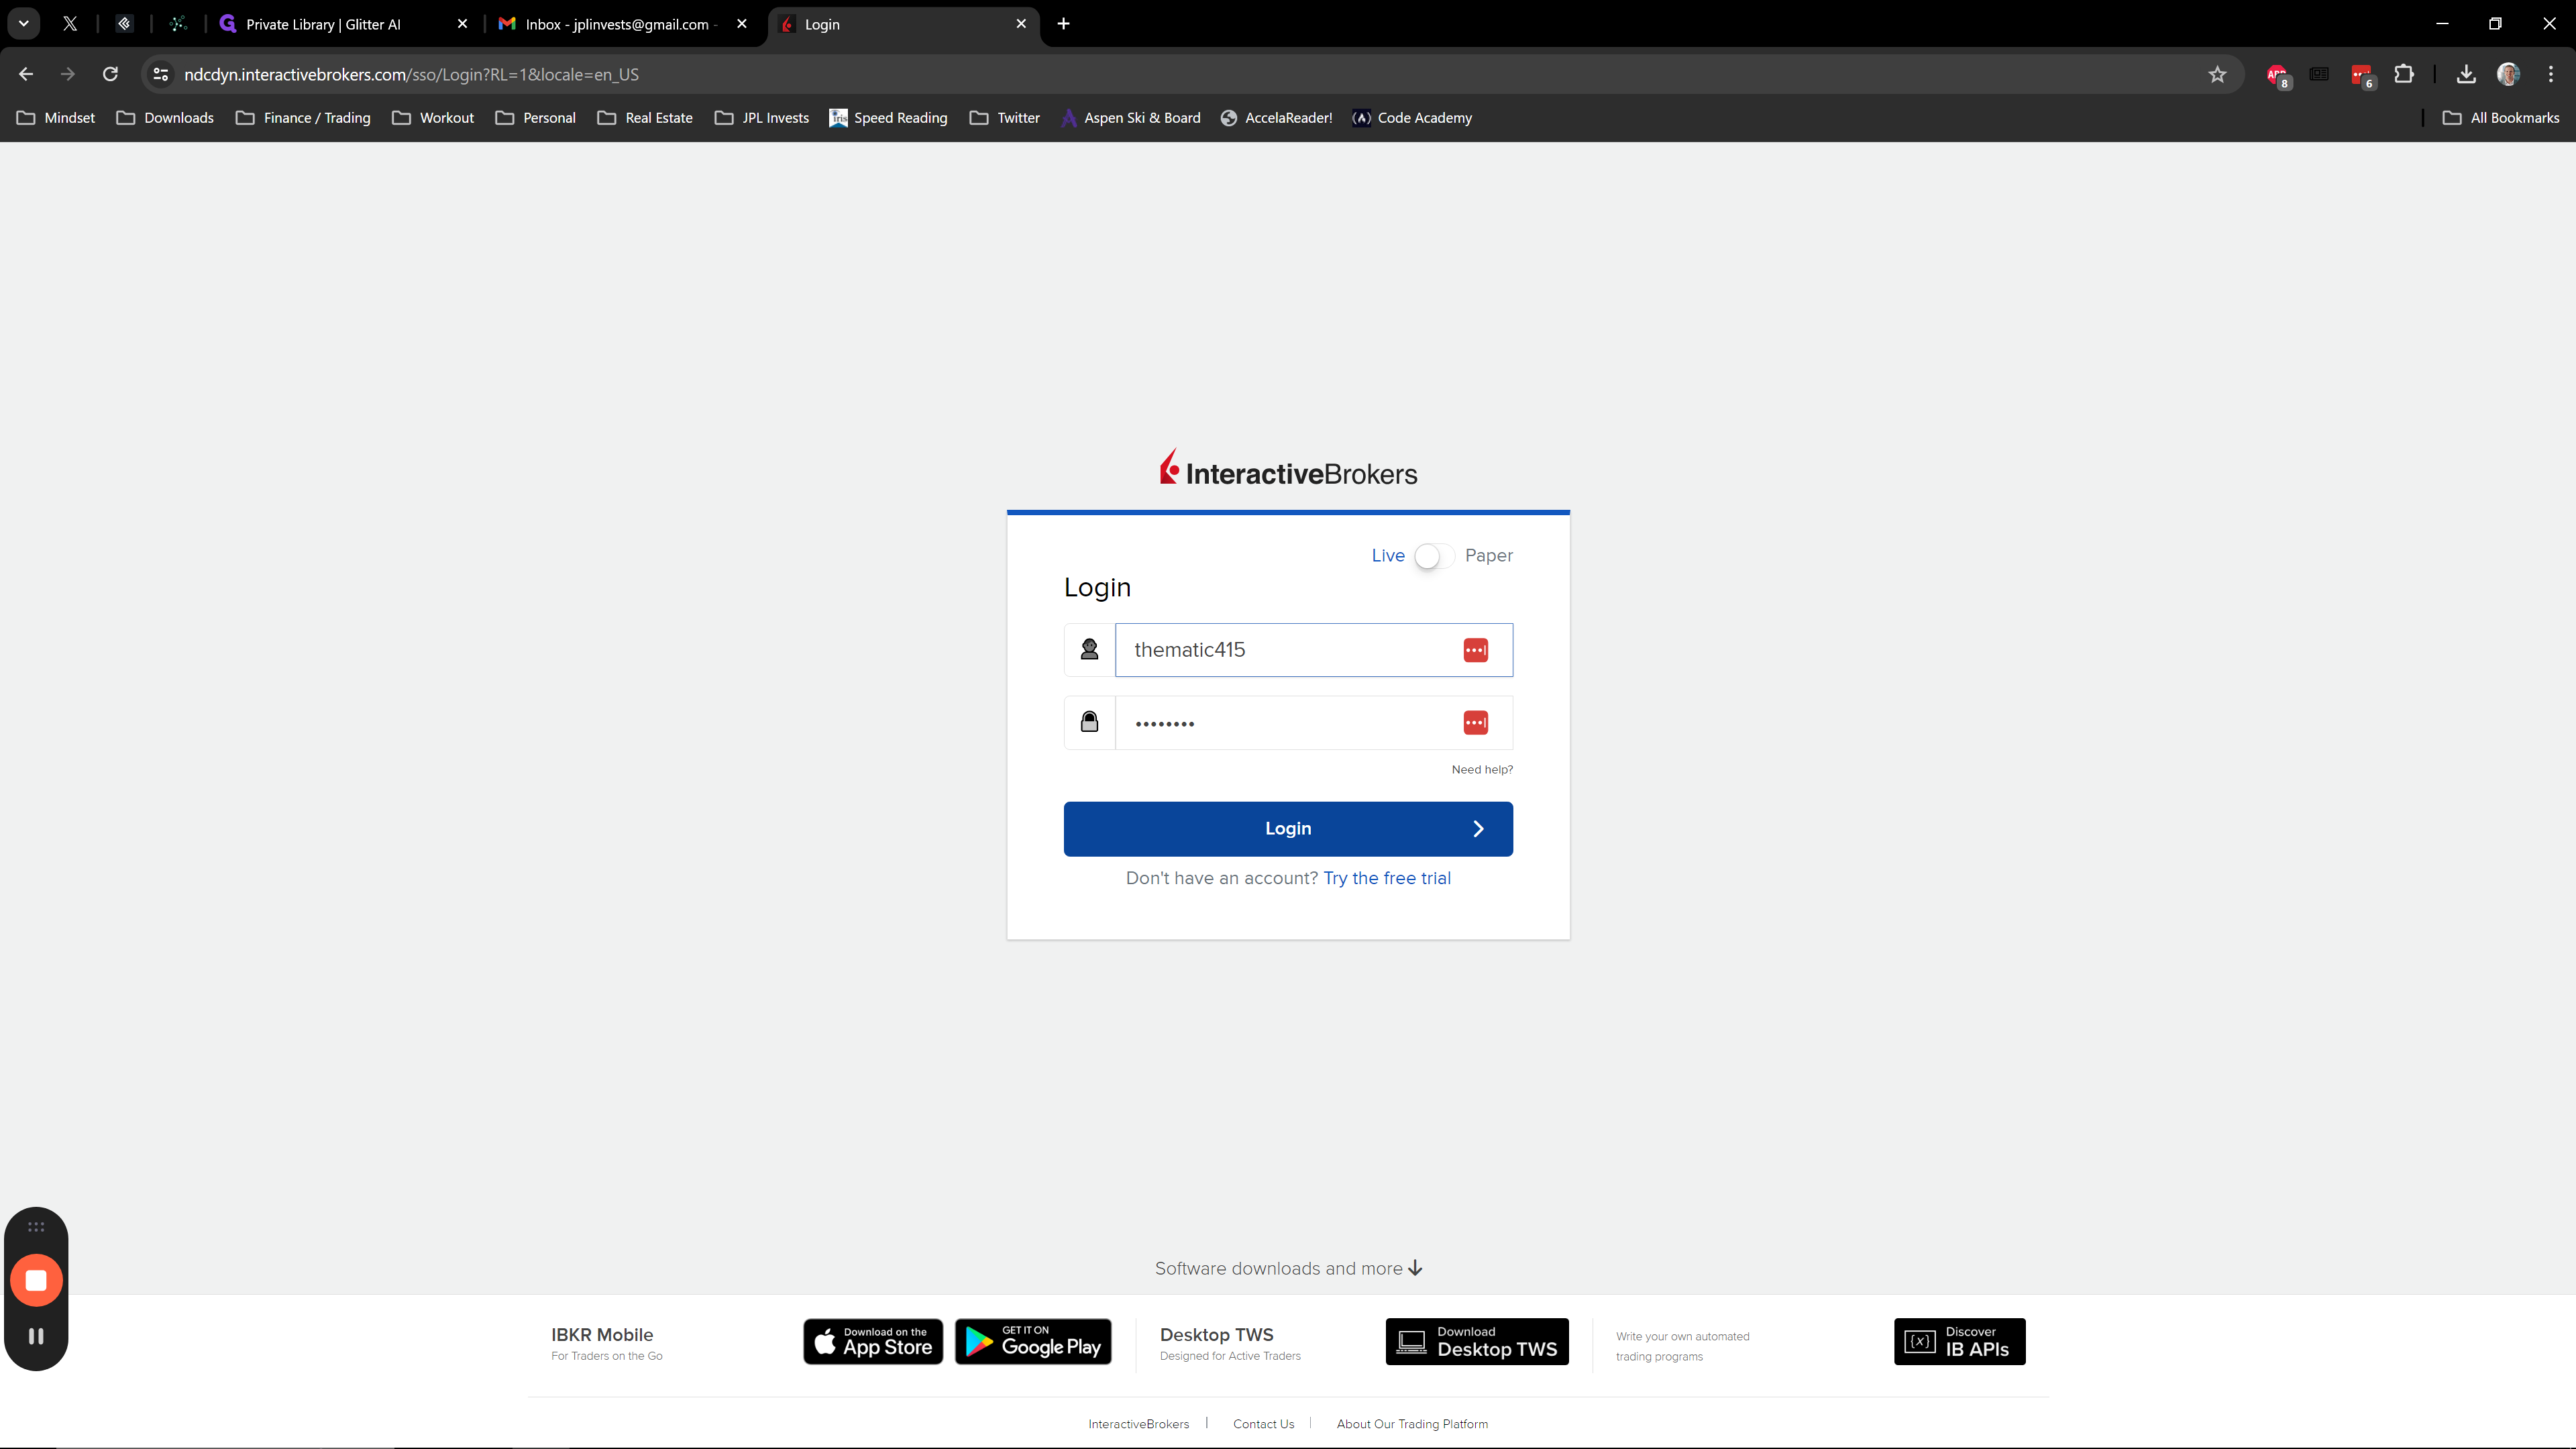
Task: Open InteractiveBrokers footer link
Action: 1138,1424
